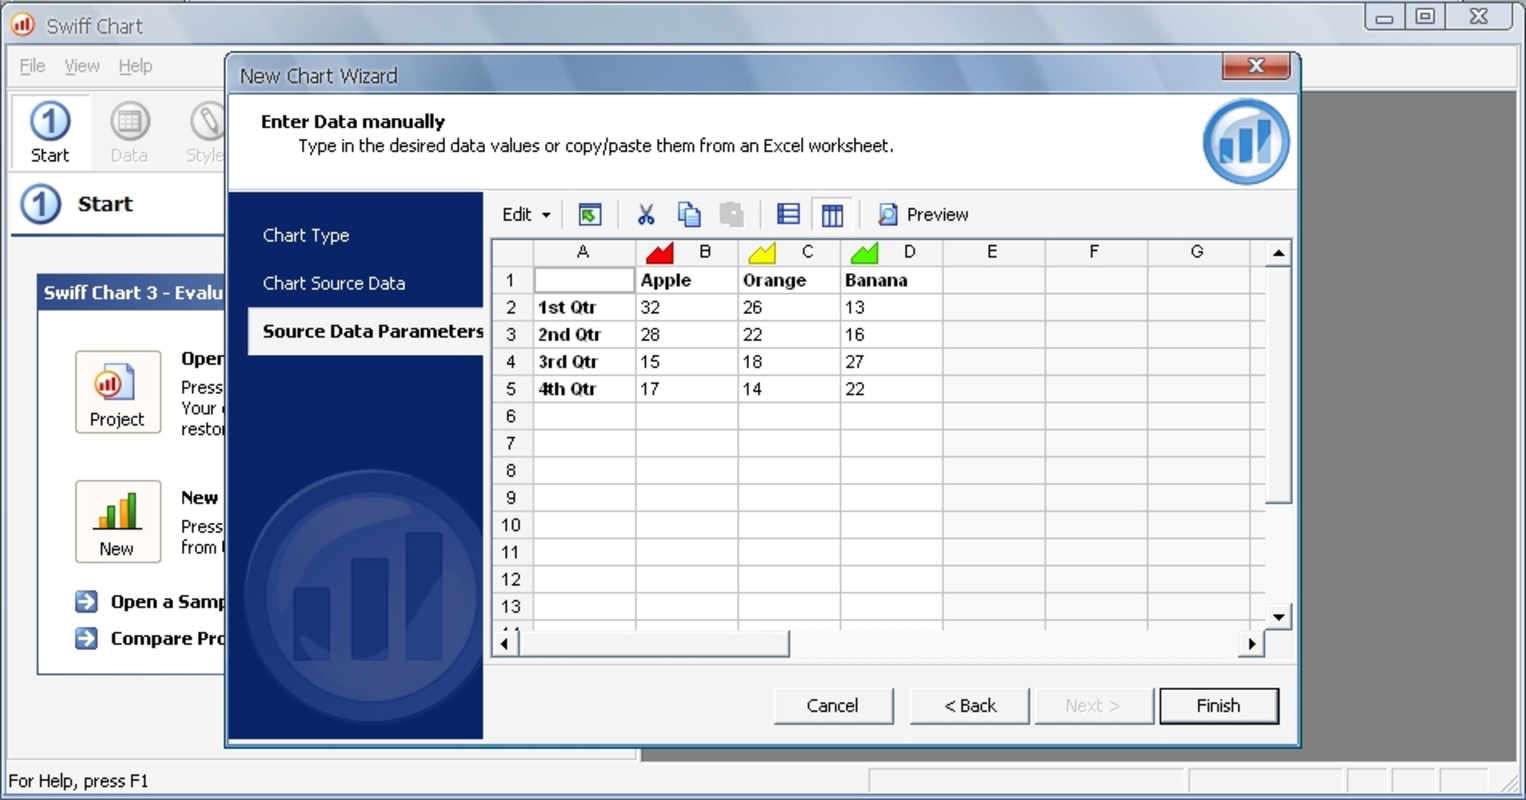Viewport: 1526px width, 800px height.
Task: Click the yellow series icon on column C
Action: [x=762, y=252]
